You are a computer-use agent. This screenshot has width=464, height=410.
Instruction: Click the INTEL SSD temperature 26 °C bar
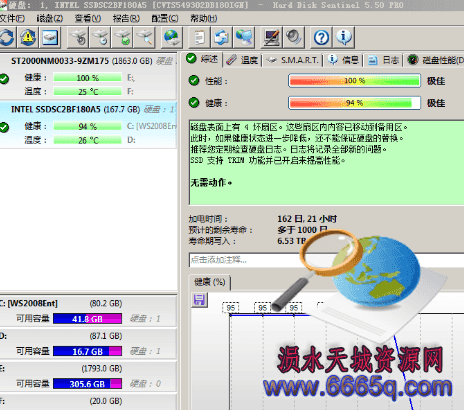click(87, 140)
